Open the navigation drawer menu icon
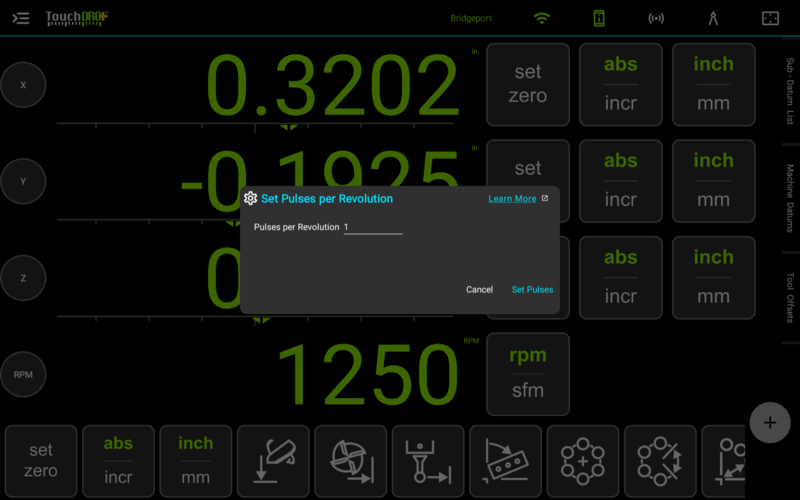The width and height of the screenshot is (800, 500). 20,18
